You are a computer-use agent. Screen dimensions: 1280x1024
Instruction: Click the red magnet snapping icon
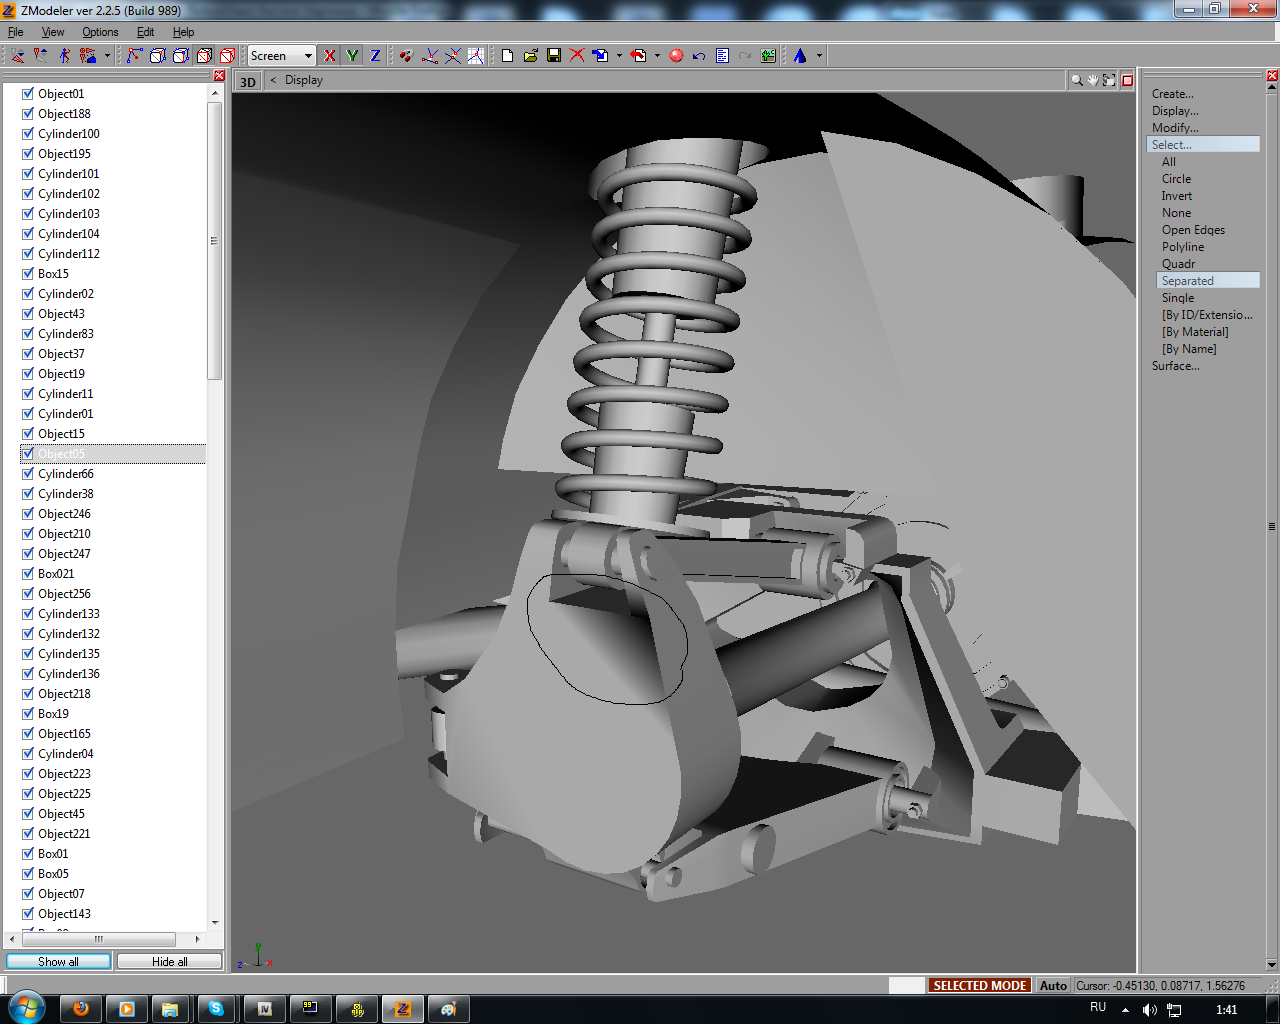click(406, 56)
